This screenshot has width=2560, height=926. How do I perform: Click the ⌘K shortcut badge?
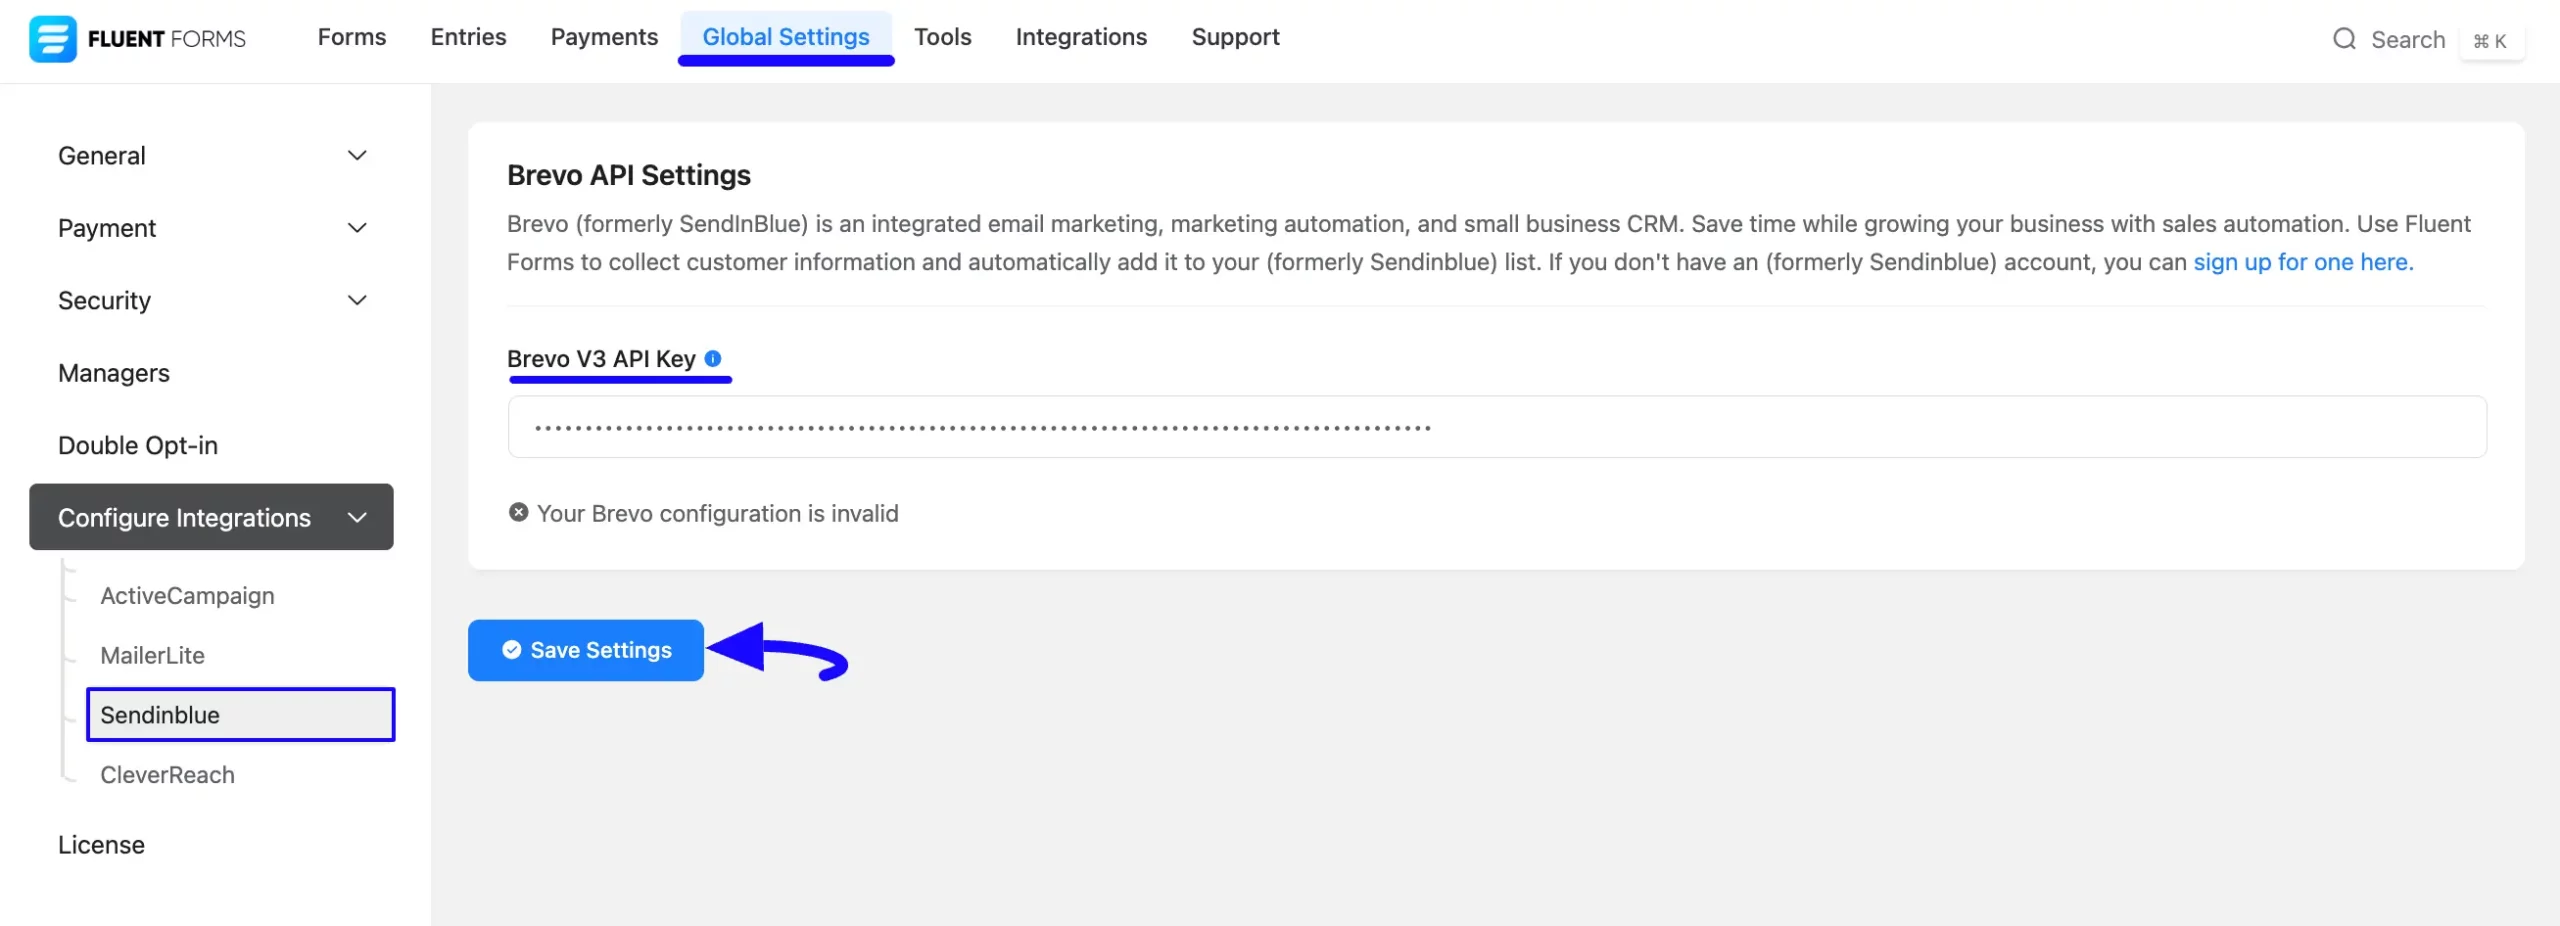click(x=2490, y=41)
